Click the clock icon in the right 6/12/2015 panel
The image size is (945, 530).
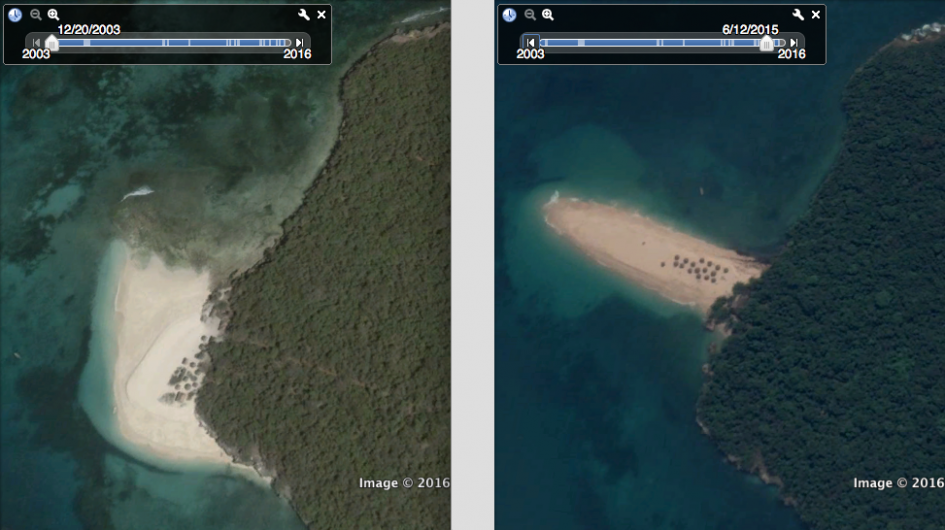pyautogui.click(x=509, y=14)
